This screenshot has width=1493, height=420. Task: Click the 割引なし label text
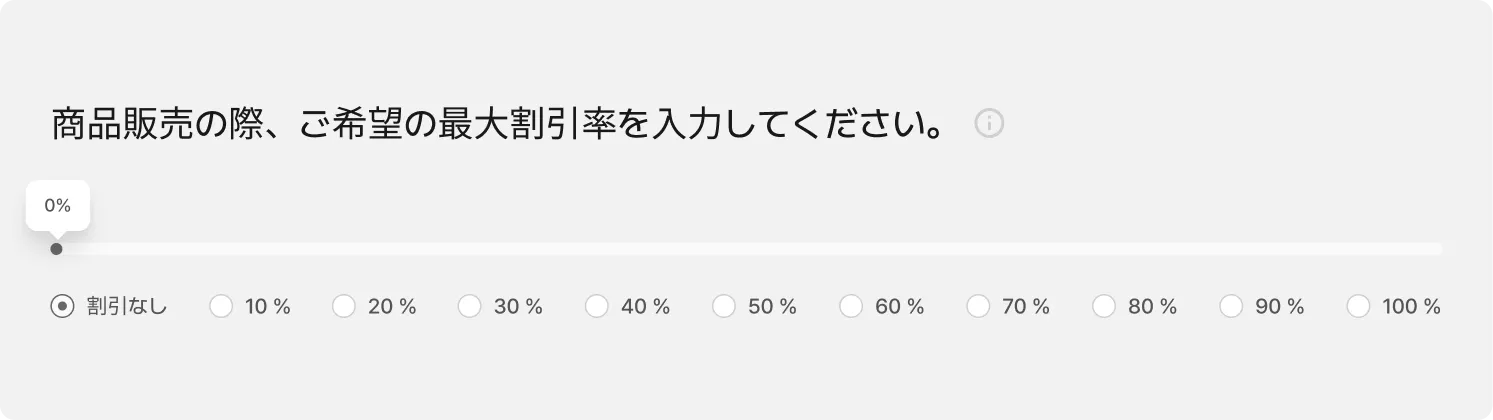[x=127, y=307]
